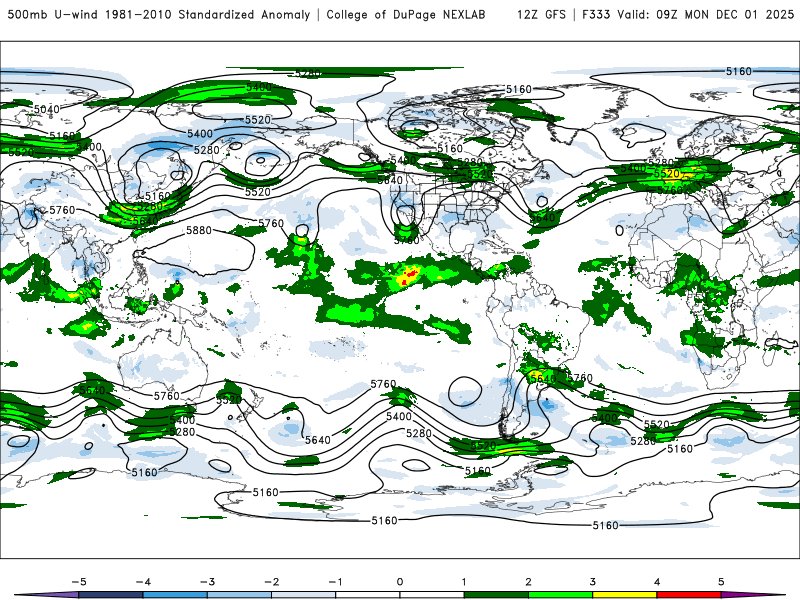Click the red anomaly maximum on the map
The image size is (800, 600).
(410, 276)
